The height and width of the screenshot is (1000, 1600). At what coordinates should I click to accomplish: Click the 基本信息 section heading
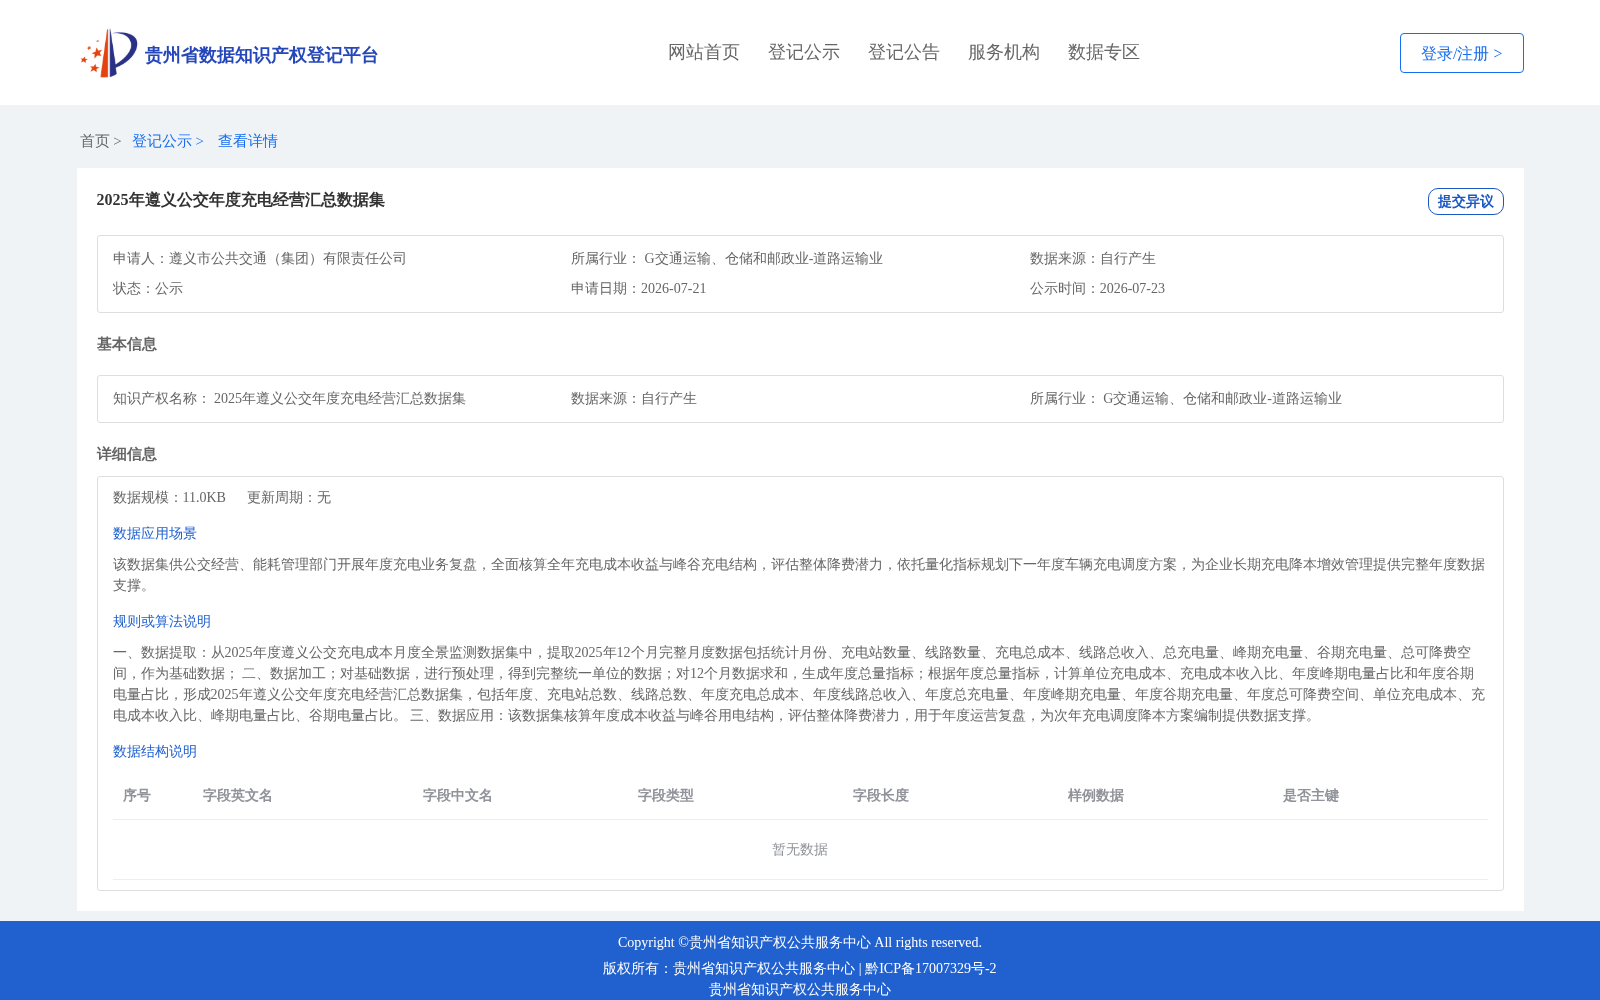[127, 344]
